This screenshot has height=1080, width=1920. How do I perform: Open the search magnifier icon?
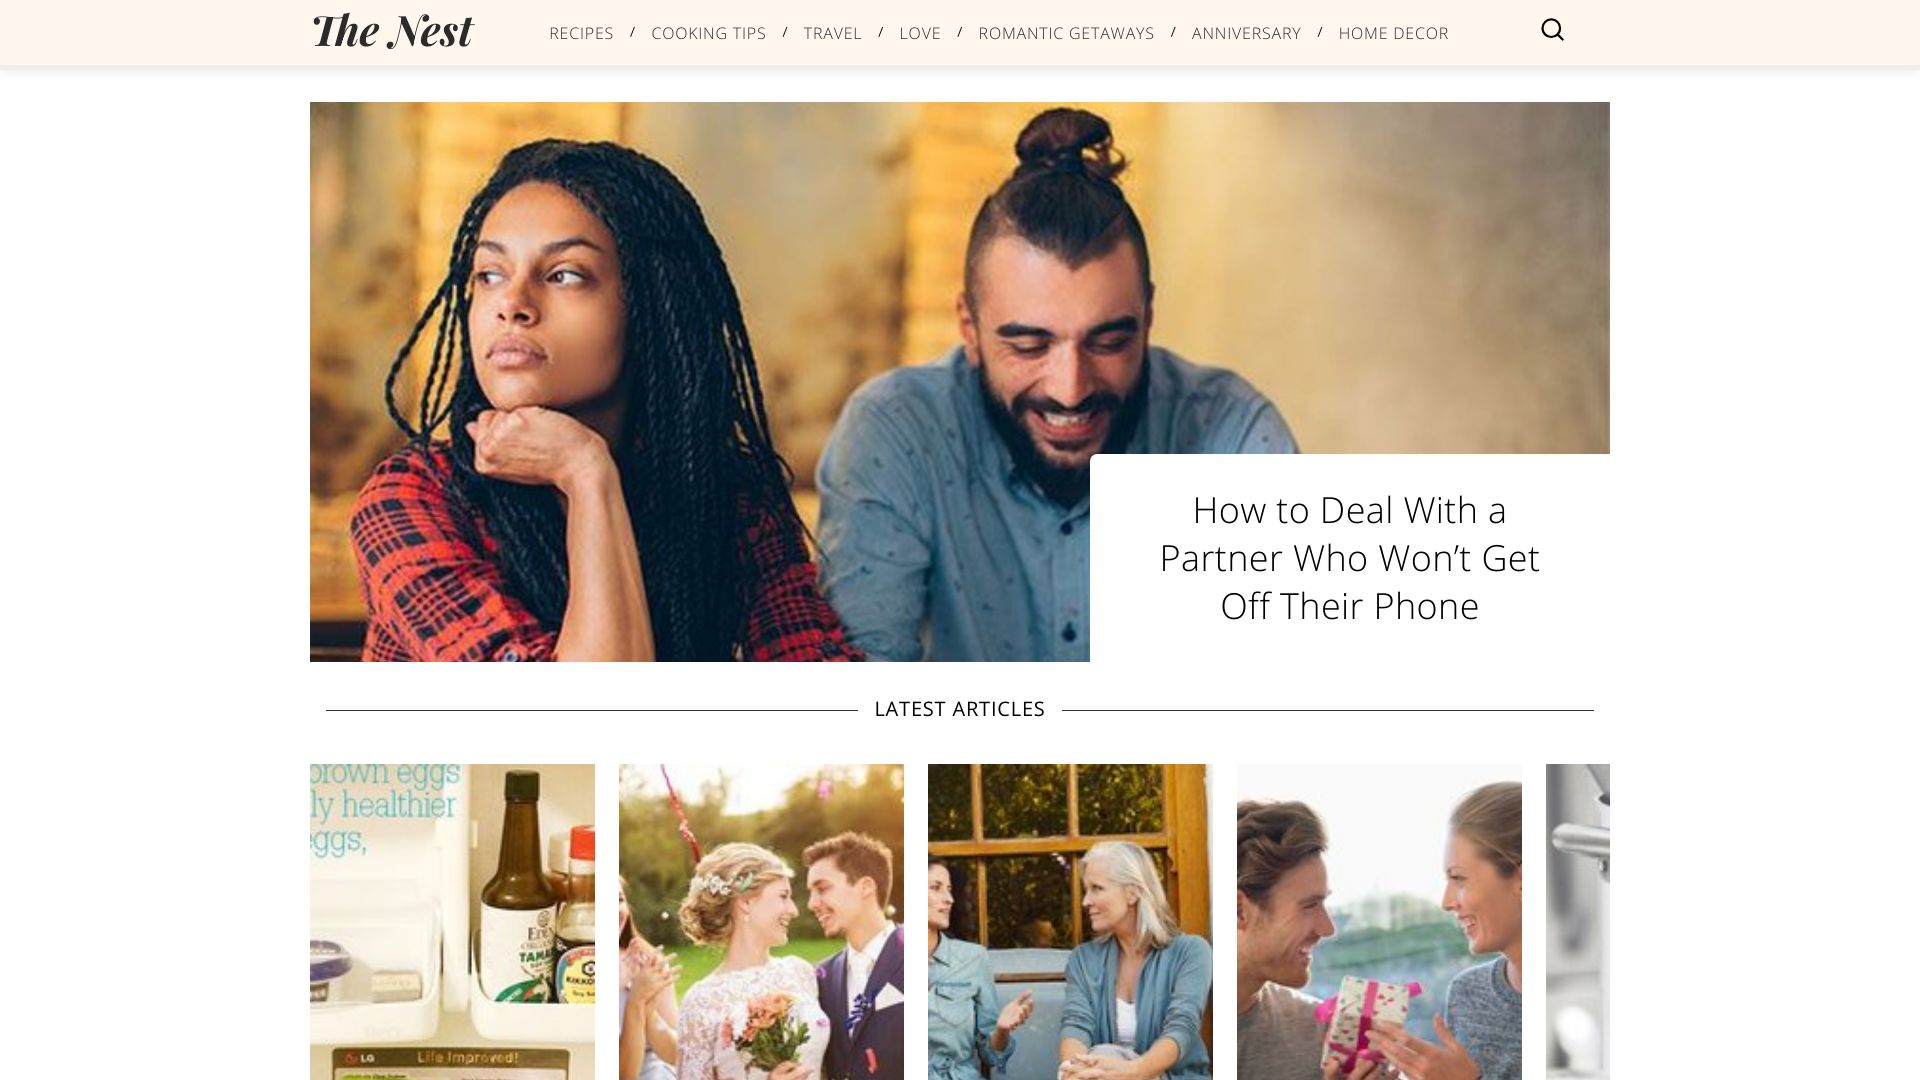tap(1552, 30)
